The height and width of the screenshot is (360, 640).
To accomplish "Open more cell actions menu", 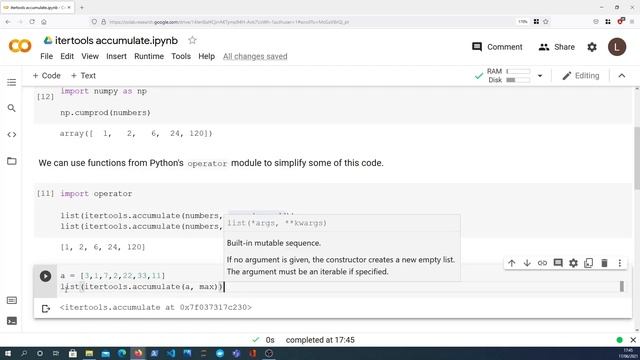I will pyautogui.click(x=620, y=263).
